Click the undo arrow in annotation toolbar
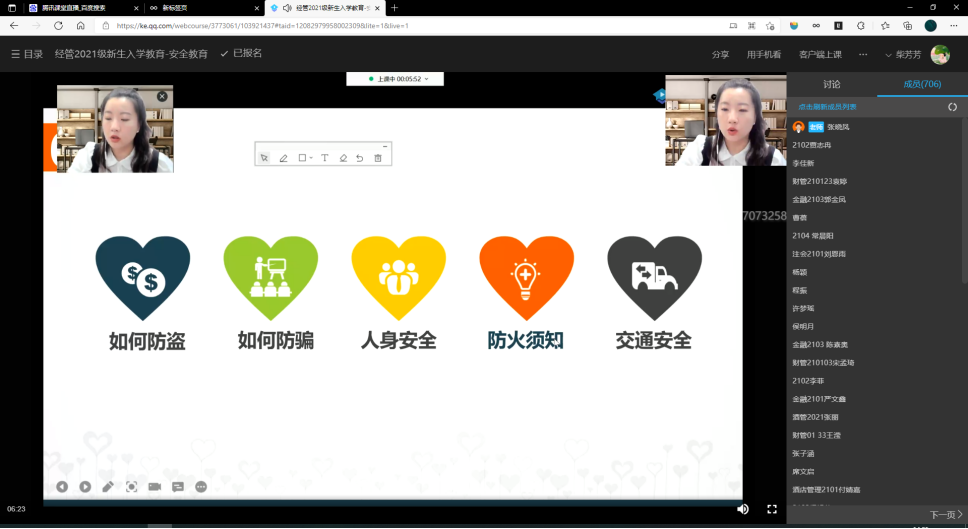968x529 pixels. tap(360, 158)
